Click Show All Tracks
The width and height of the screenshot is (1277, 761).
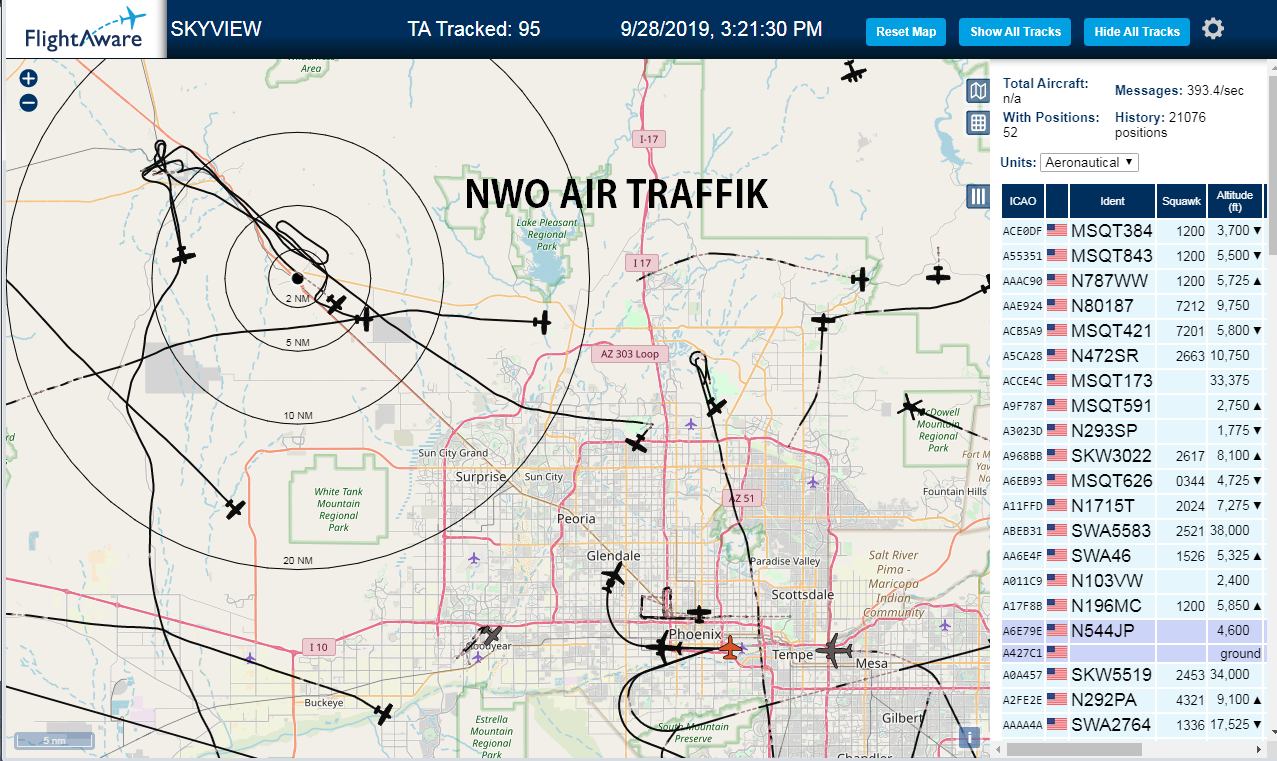pyautogui.click(x=1015, y=31)
